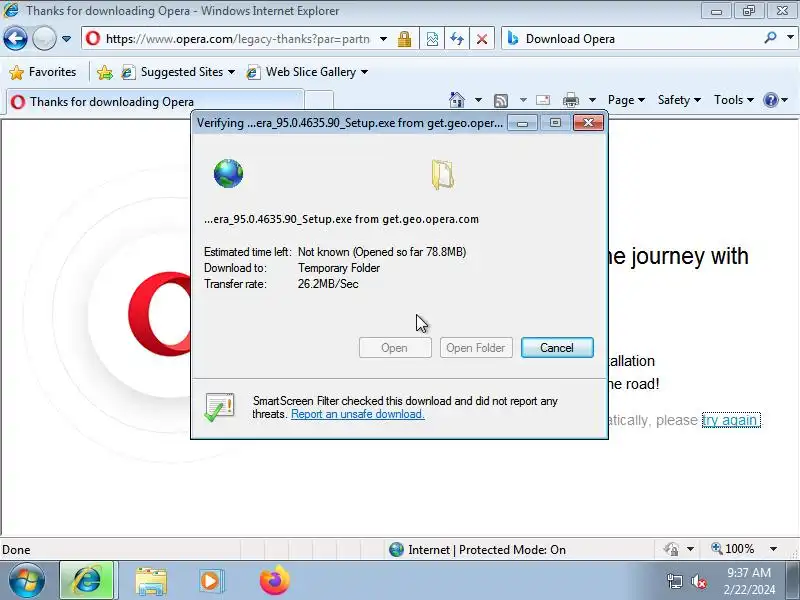Click the Read Mail icon
Screen dimensions: 800x600
[x=543, y=100]
